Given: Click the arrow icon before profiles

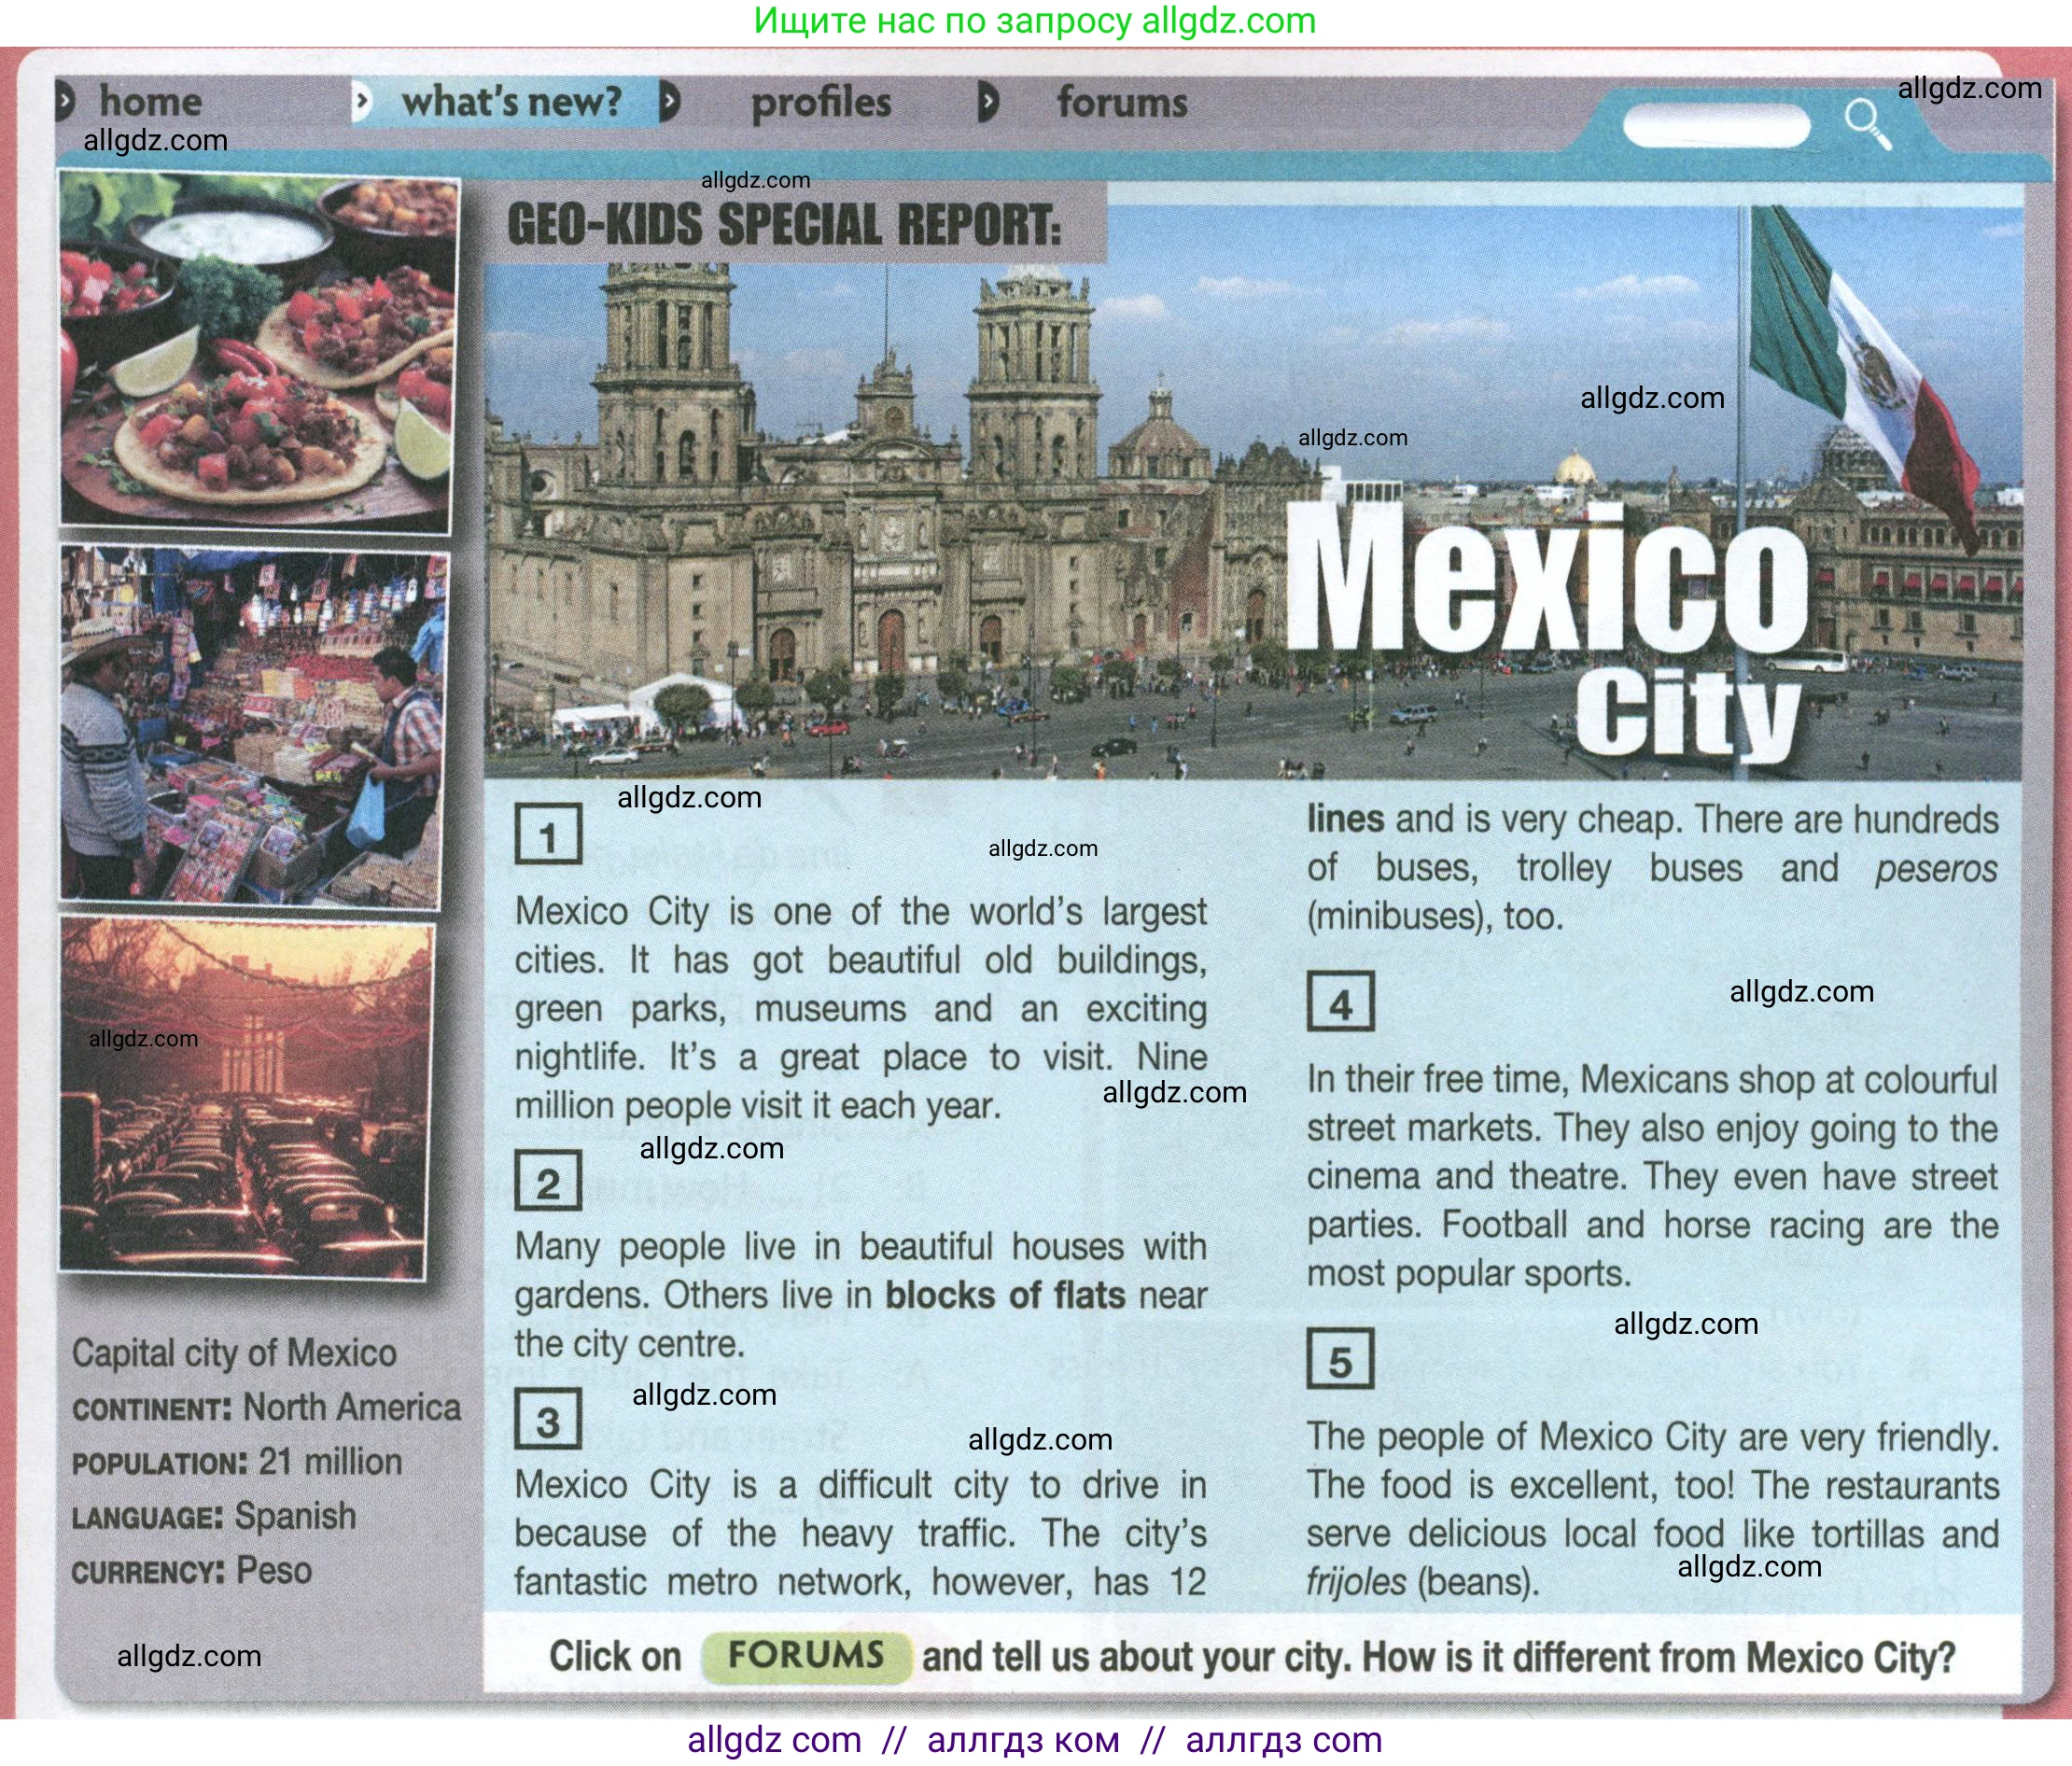Looking at the screenshot, I should coord(670,102).
